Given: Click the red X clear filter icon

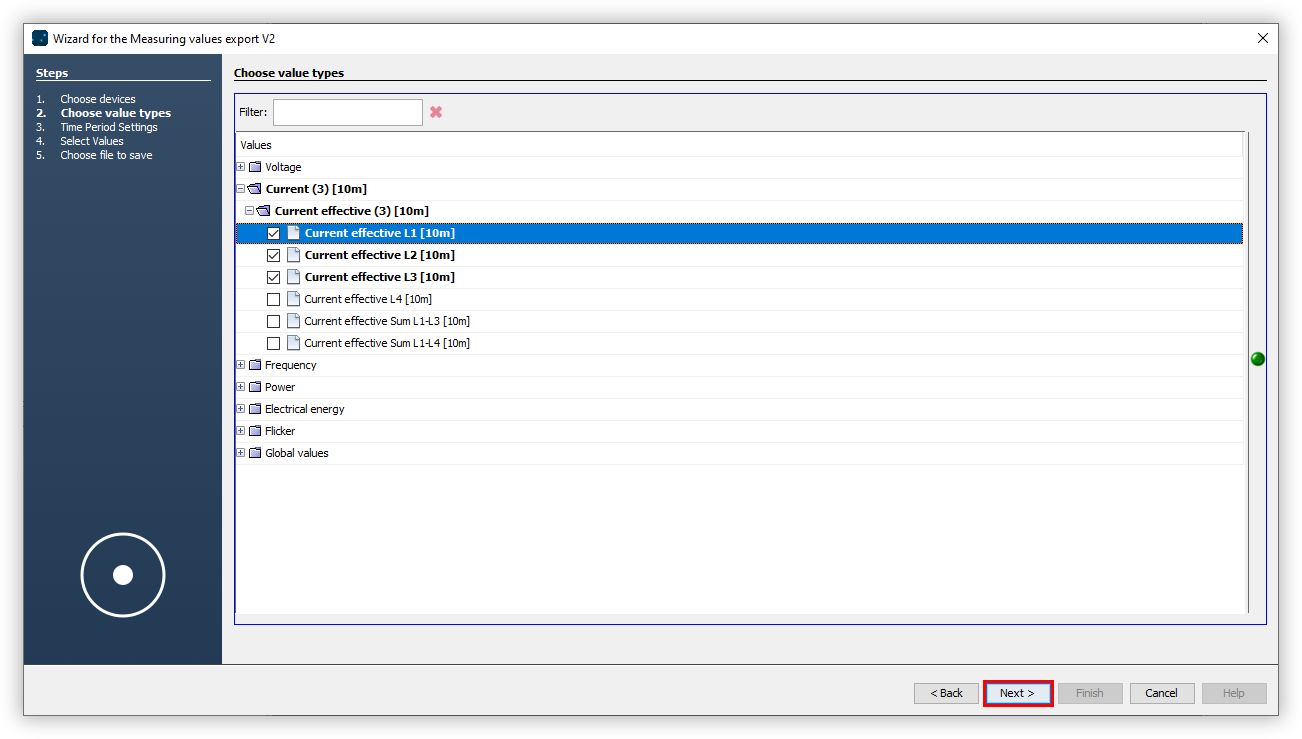Looking at the screenshot, I should pyautogui.click(x=436, y=112).
